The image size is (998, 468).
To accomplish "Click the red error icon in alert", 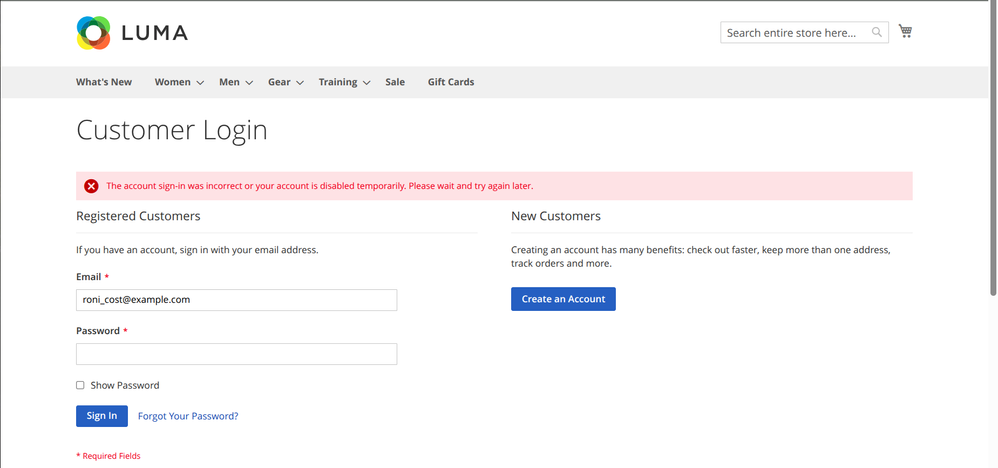I will (91, 186).
